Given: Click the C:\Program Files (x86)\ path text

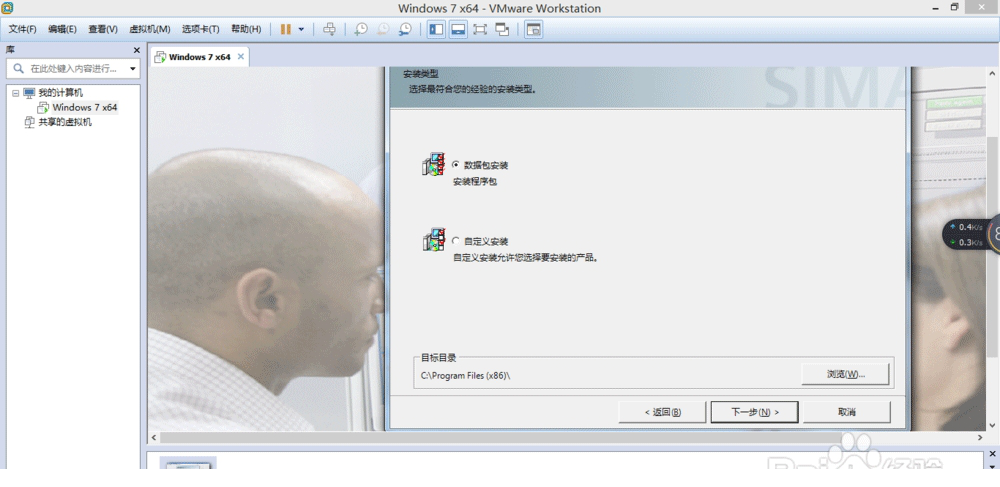Looking at the screenshot, I should [x=466, y=375].
